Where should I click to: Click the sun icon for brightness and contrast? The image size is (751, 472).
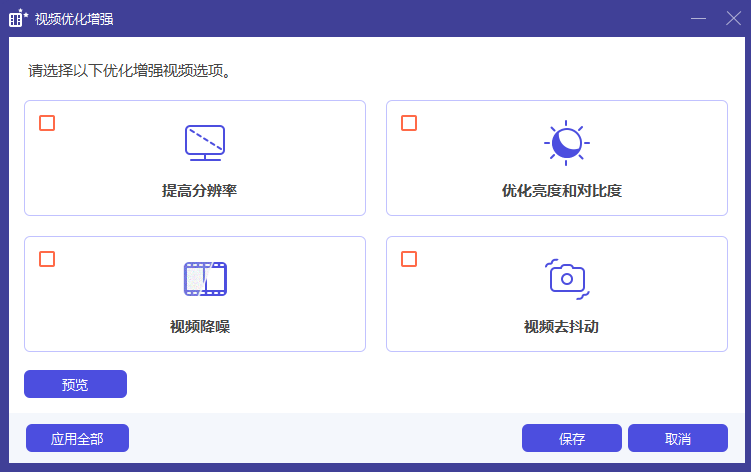pyautogui.click(x=567, y=143)
